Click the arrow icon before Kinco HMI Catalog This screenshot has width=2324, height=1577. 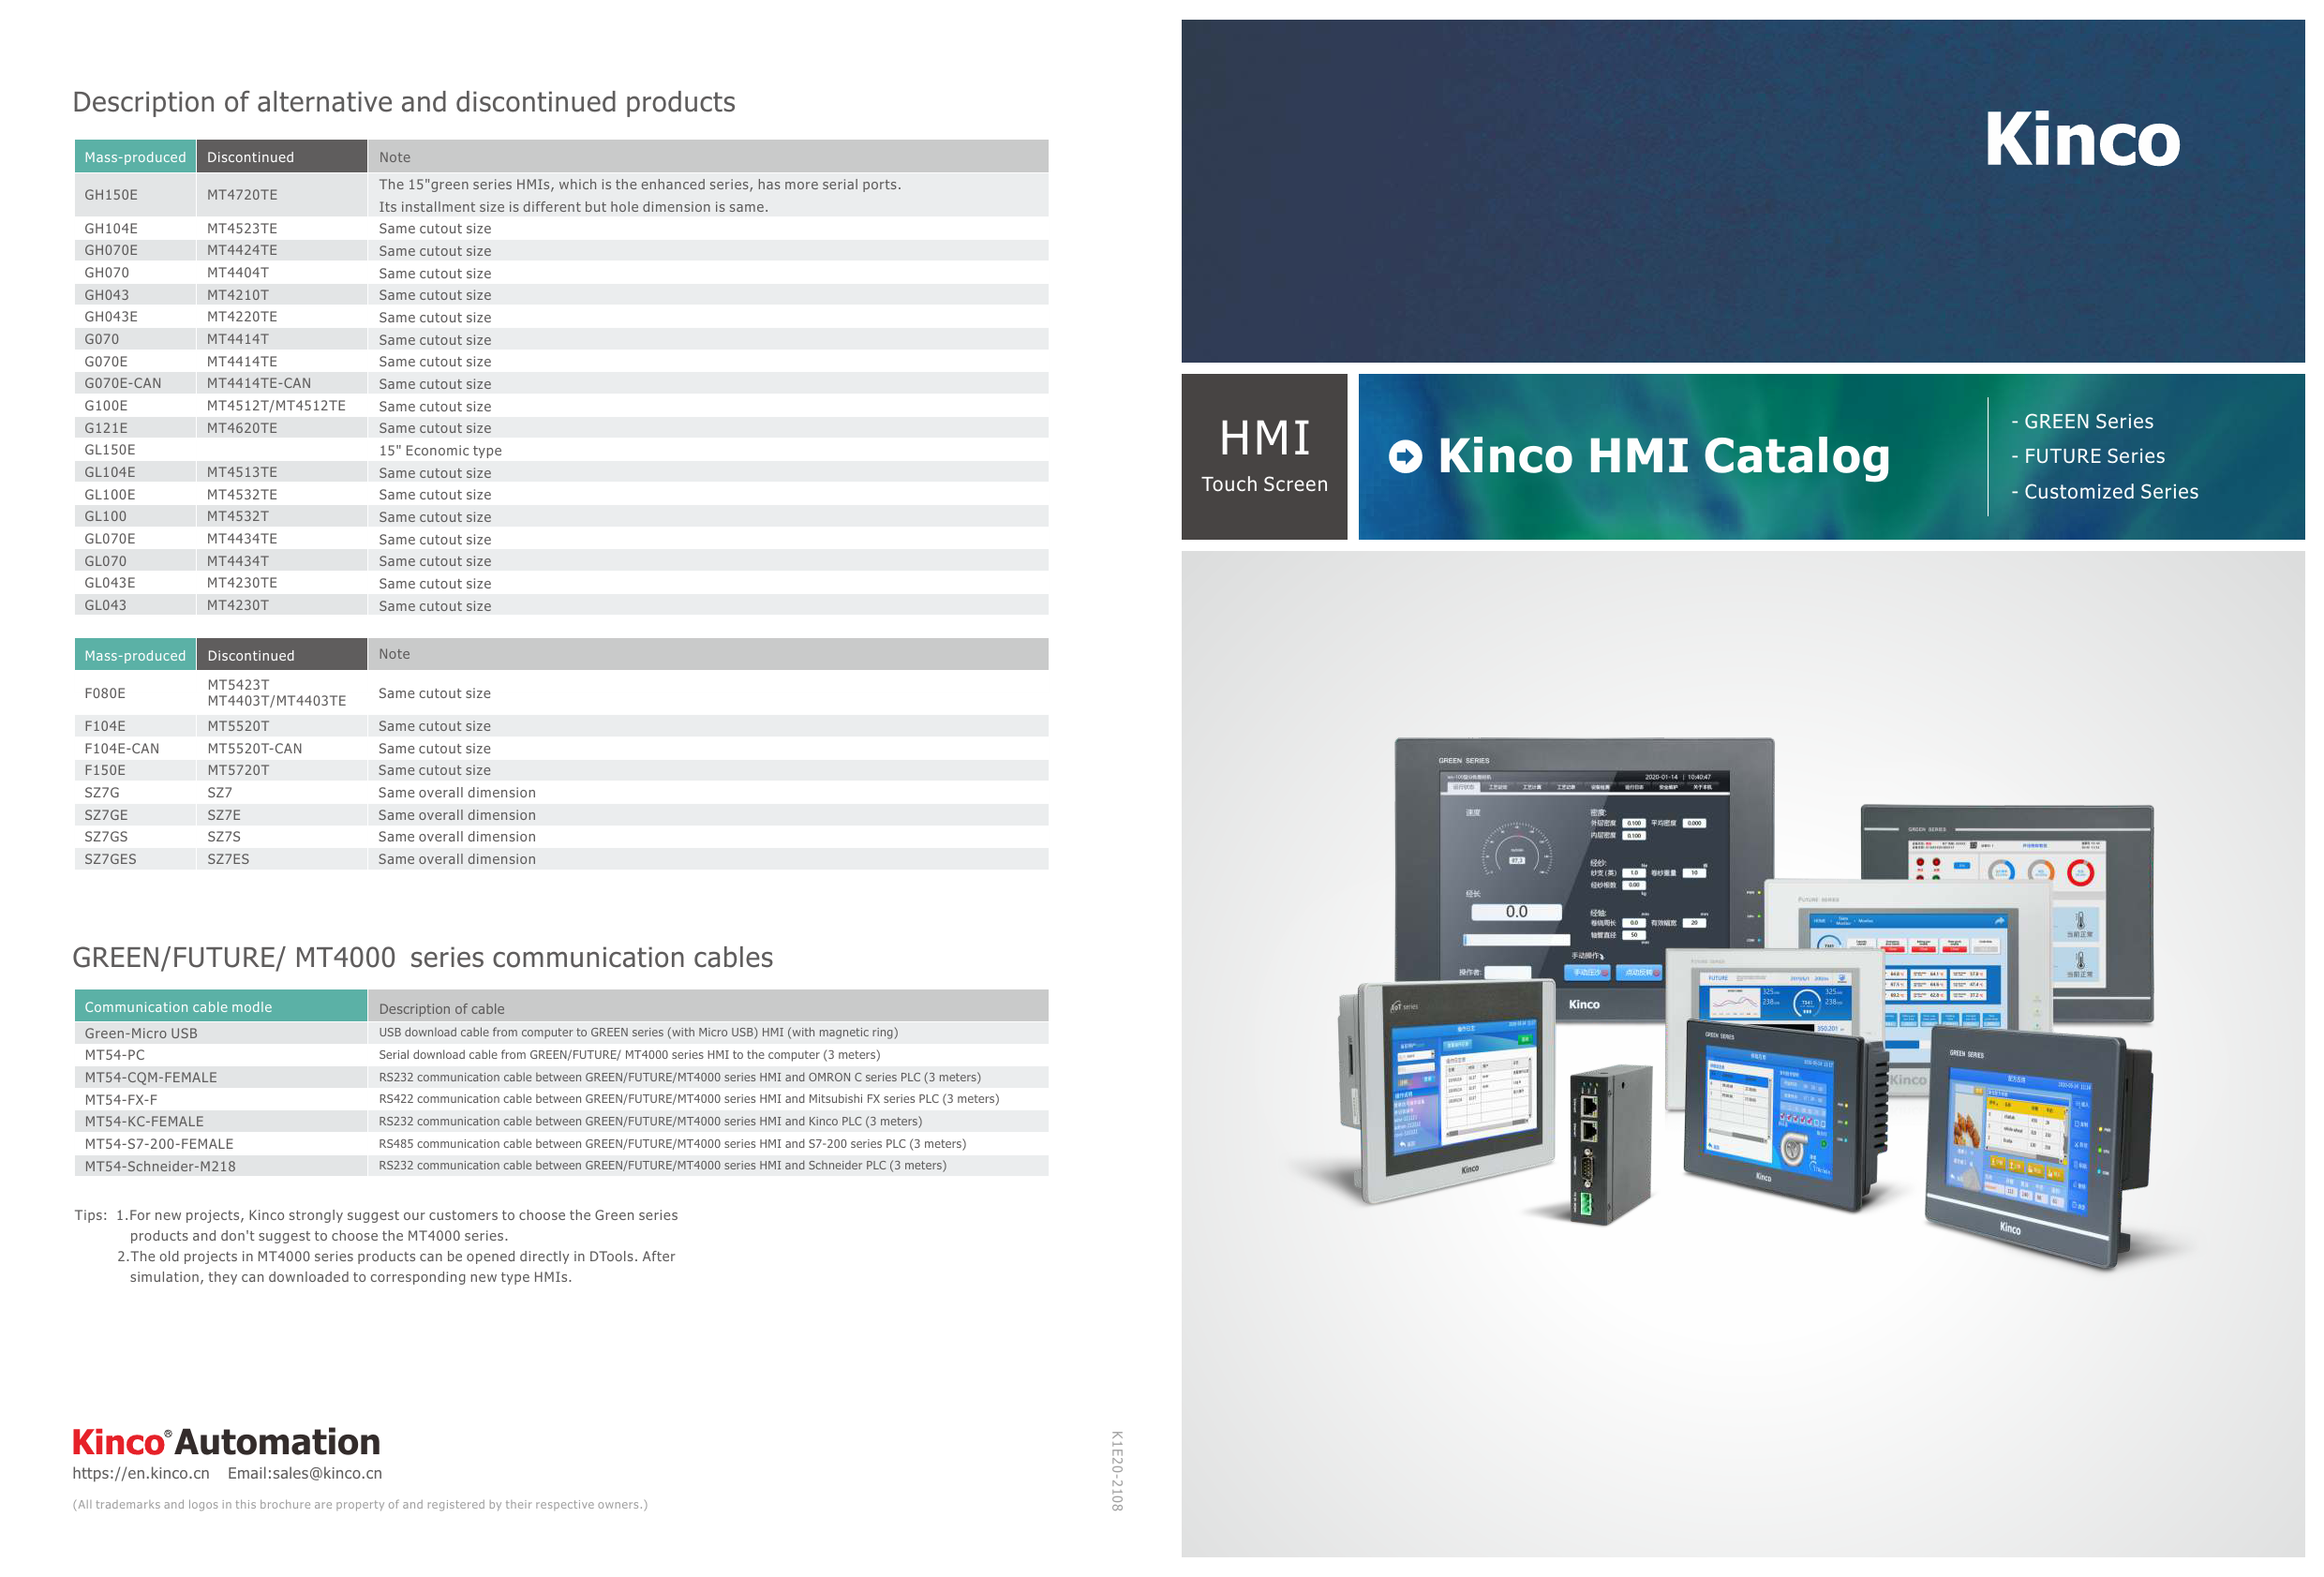1405,457
